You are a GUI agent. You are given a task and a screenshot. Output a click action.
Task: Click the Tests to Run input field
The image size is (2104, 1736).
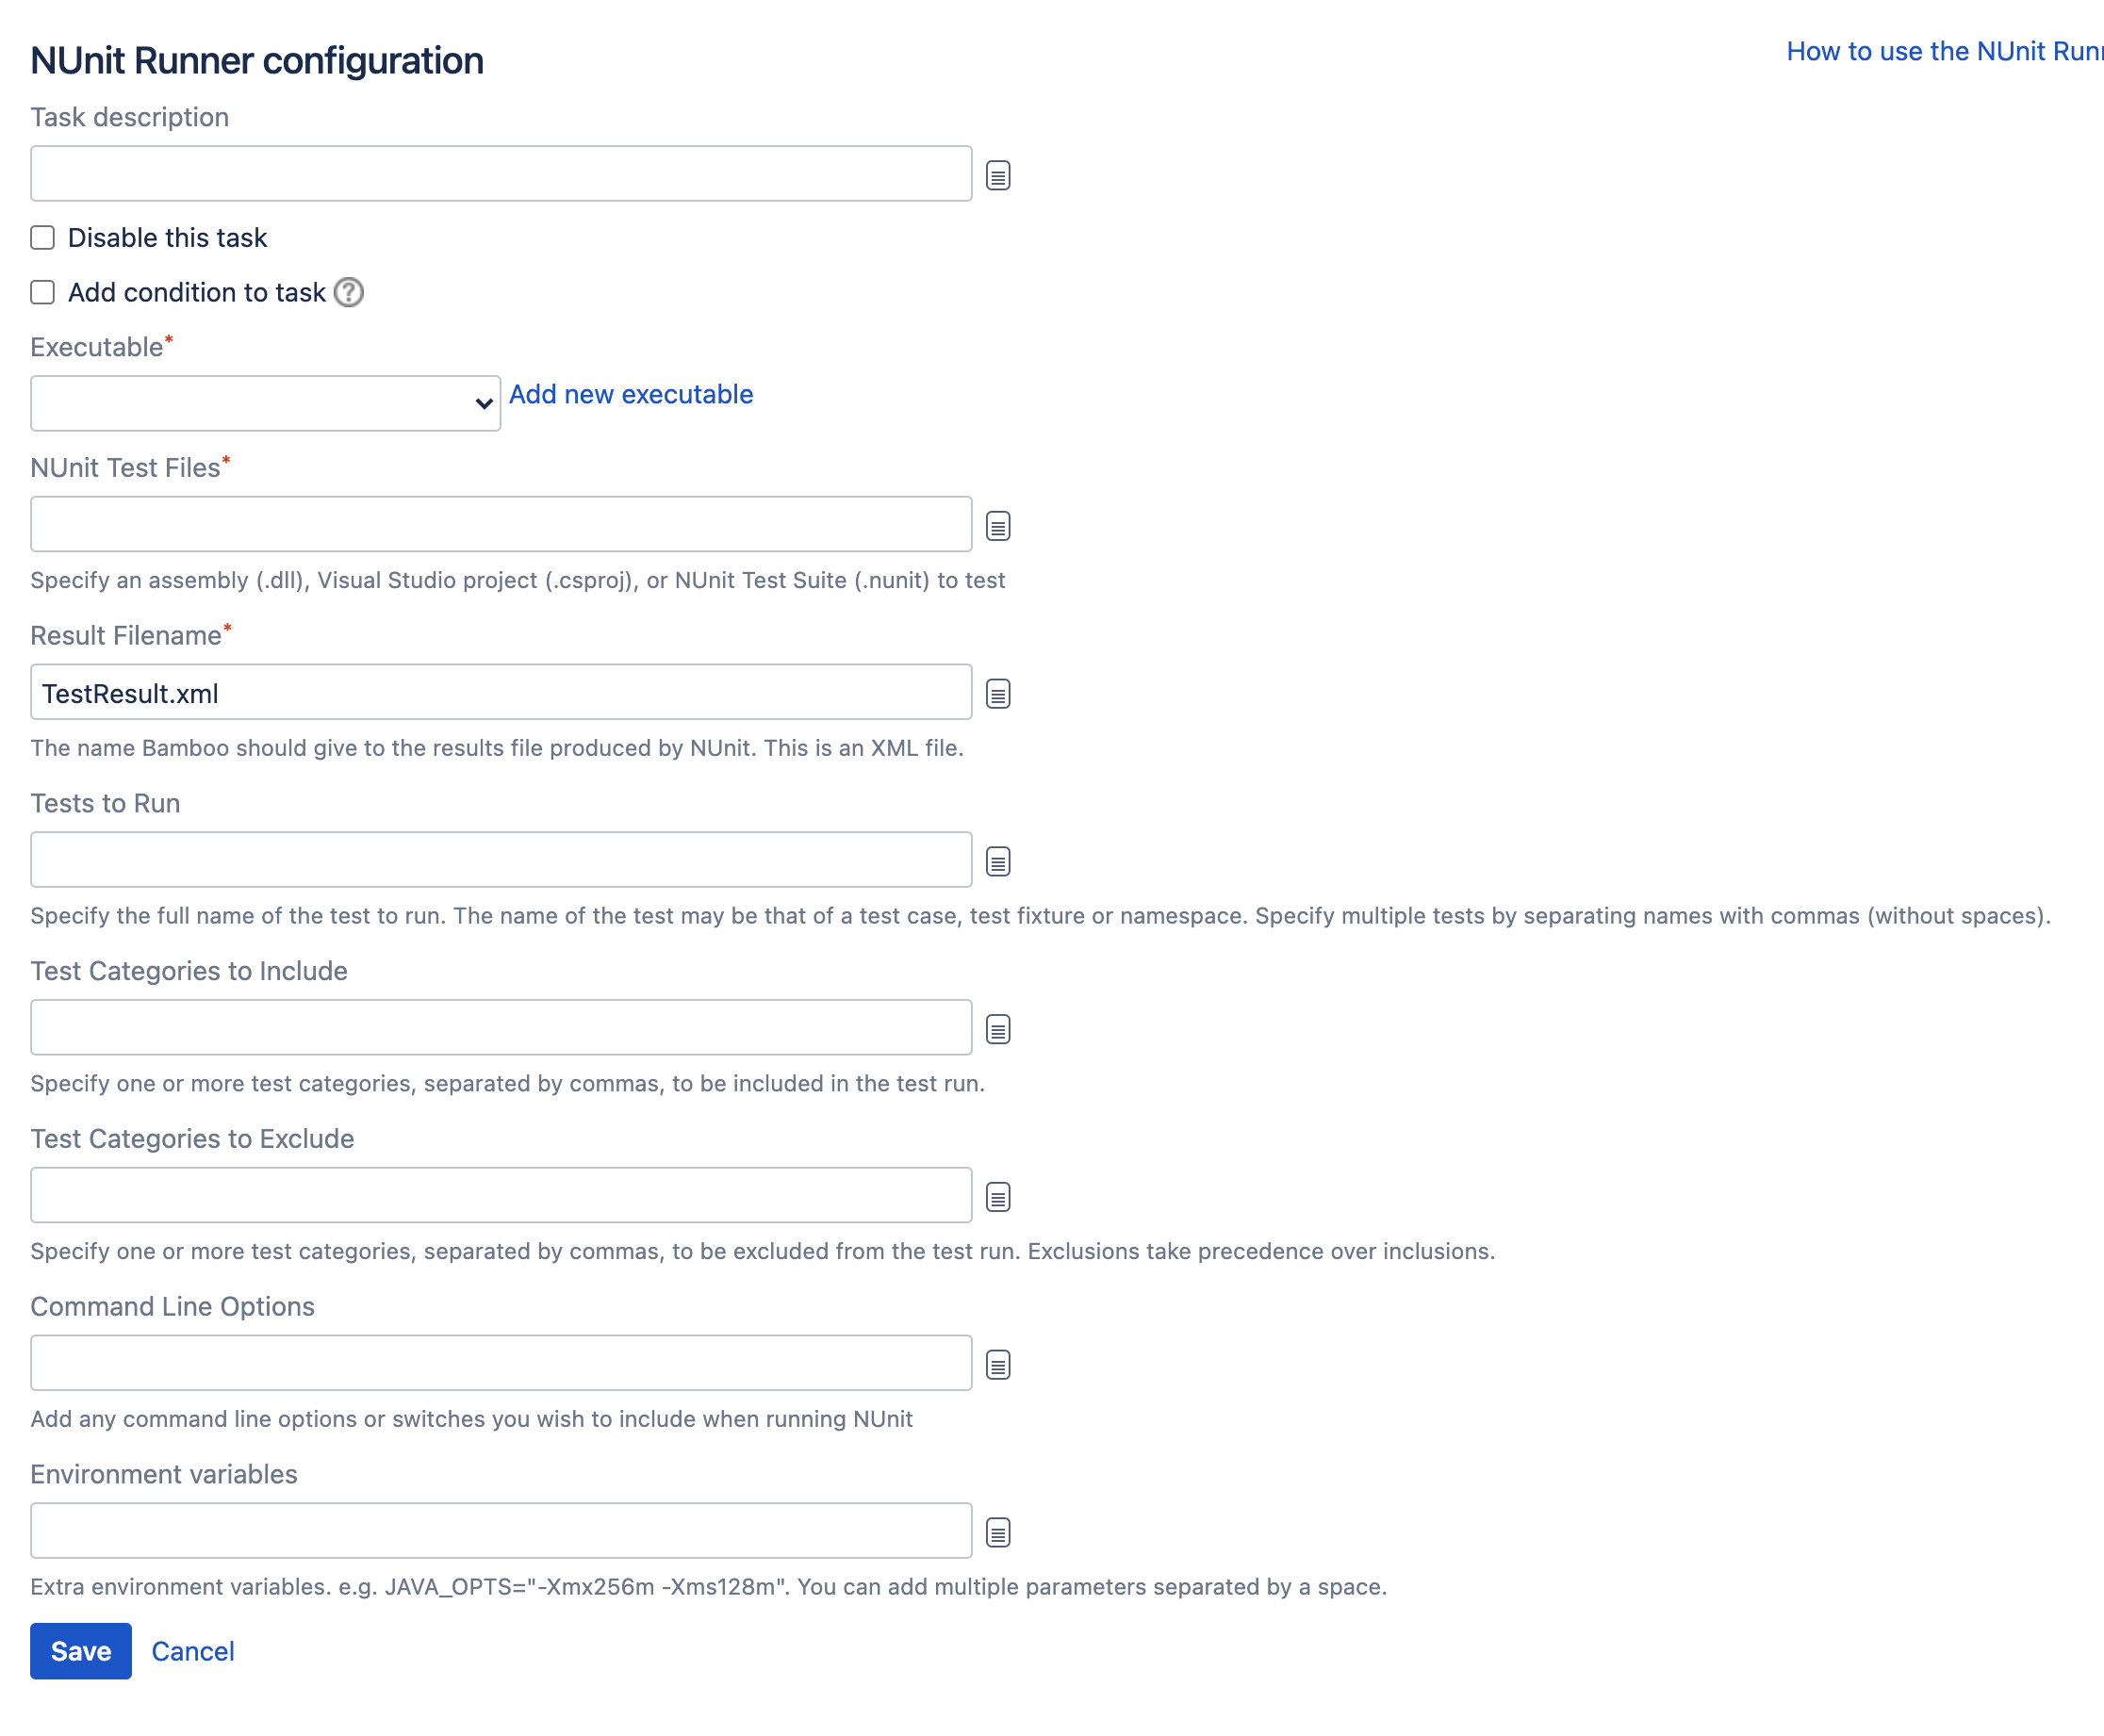(x=501, y=860)
